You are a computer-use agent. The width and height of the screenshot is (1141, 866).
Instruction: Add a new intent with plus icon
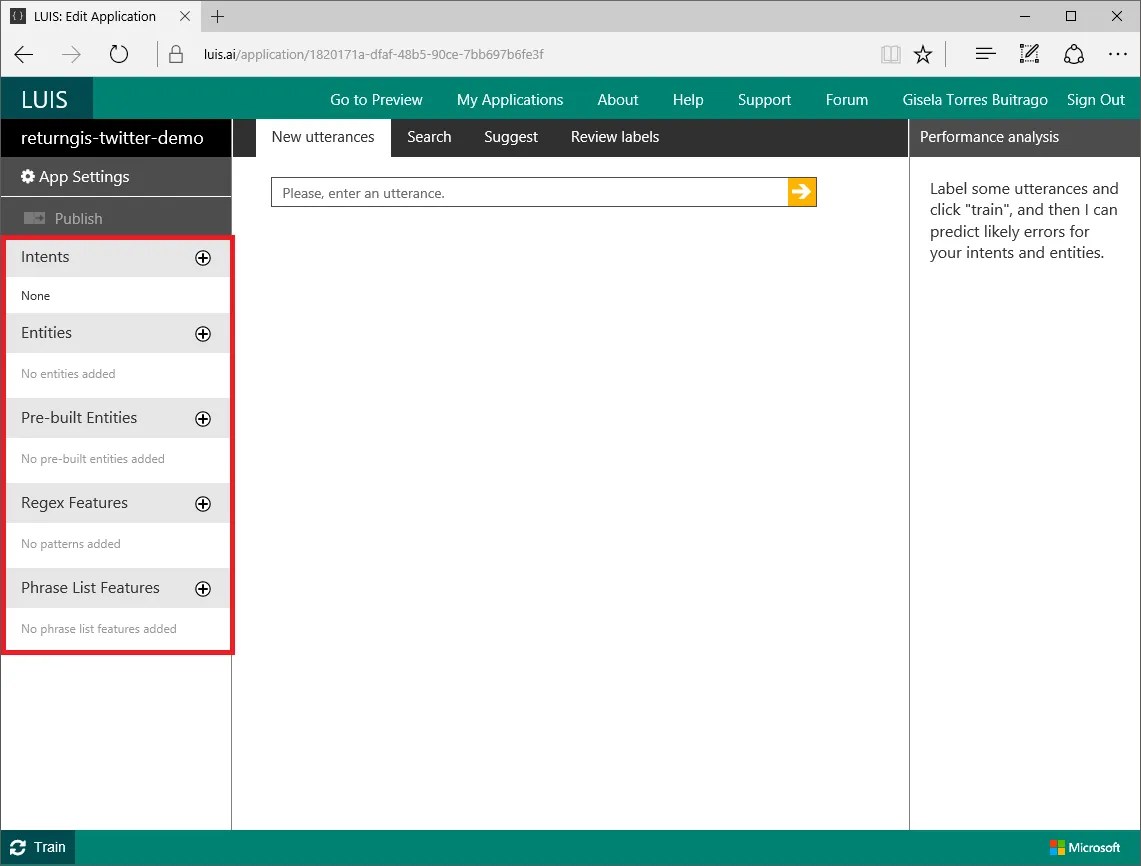click(x=203, y=258)
